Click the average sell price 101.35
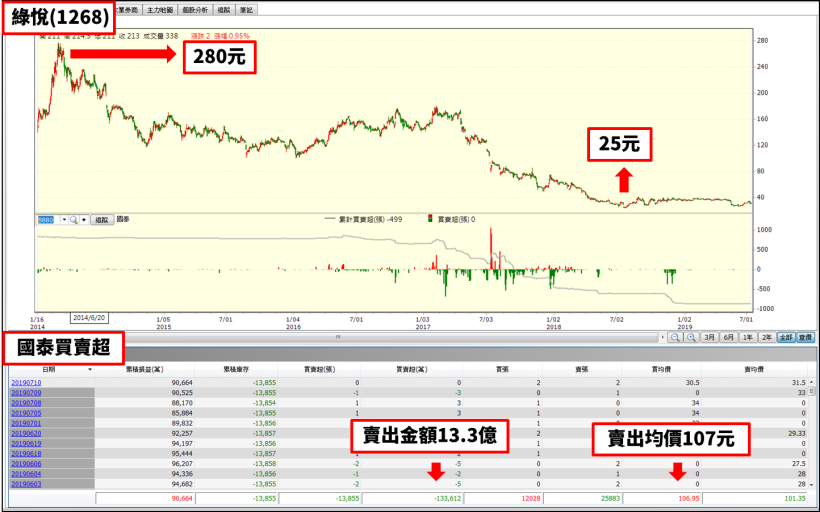820x512 pixels. point(755,498)
